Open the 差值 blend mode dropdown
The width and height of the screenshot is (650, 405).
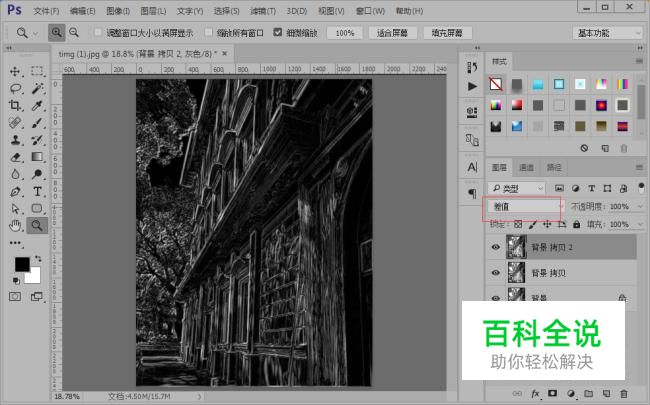522,206
